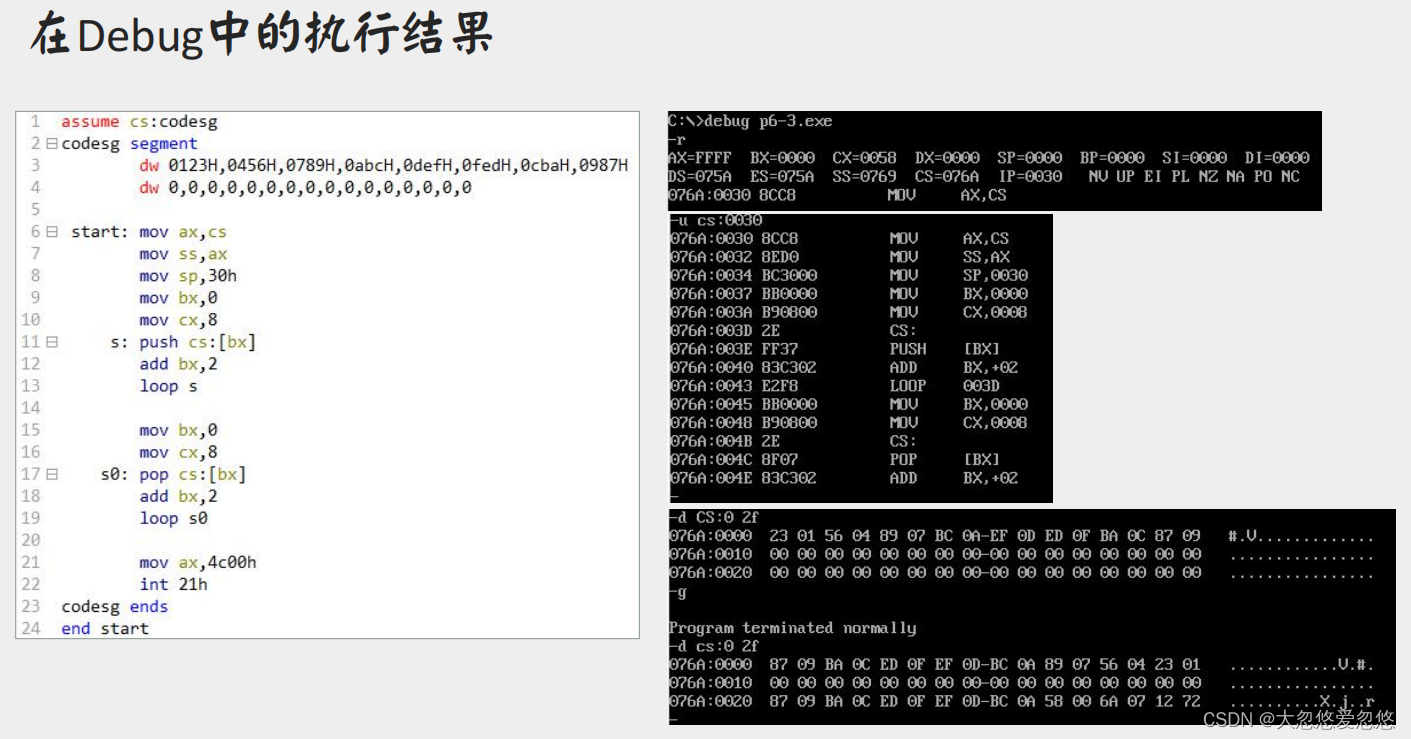Click code line int 21h

(174, 584)
